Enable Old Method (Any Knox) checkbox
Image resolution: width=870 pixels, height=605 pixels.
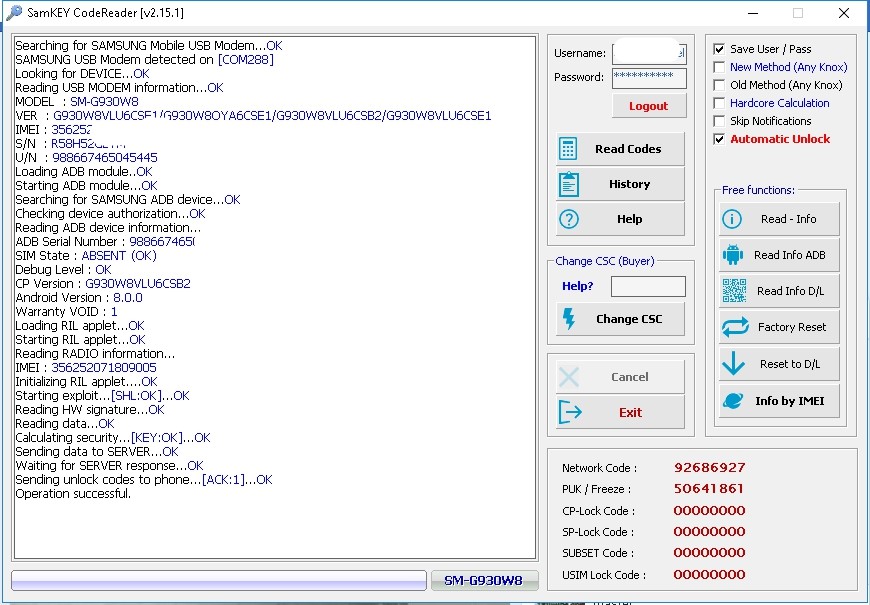[719, 85]
